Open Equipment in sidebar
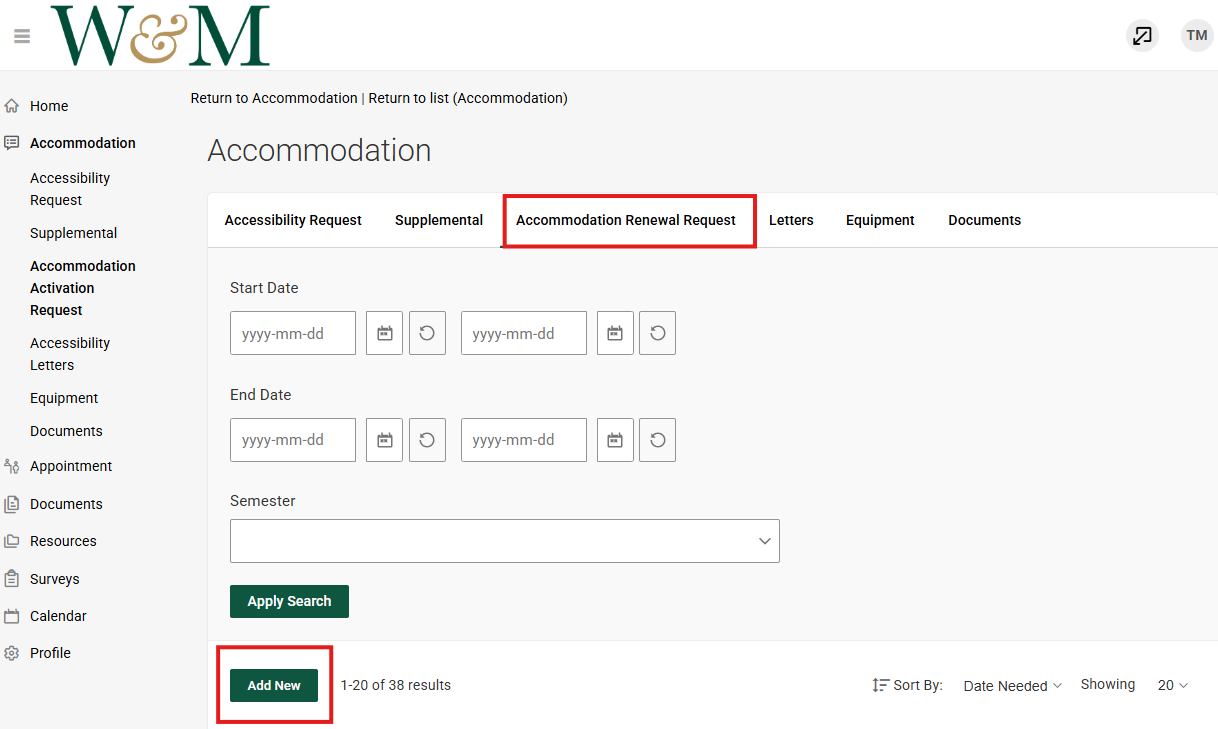This screenshot has height=729, width=1218. [x=64, y=398]
